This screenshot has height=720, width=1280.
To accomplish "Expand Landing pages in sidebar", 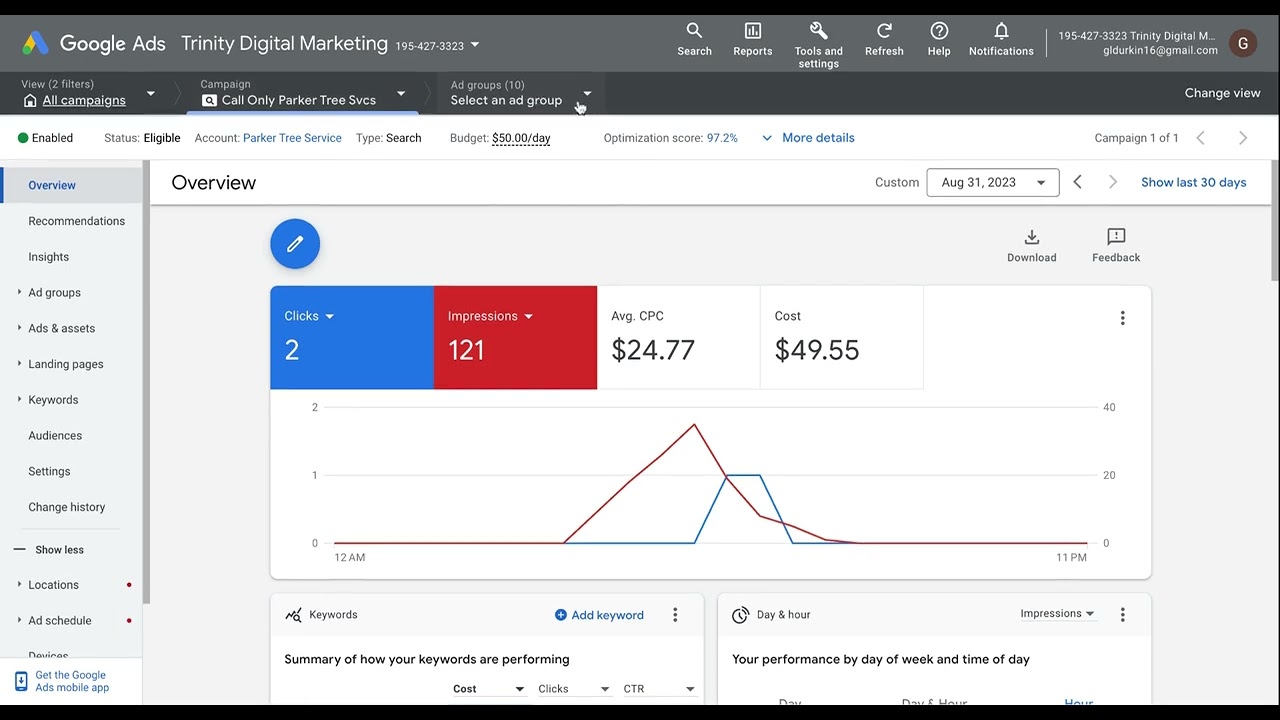I will (x=19, y=364).
